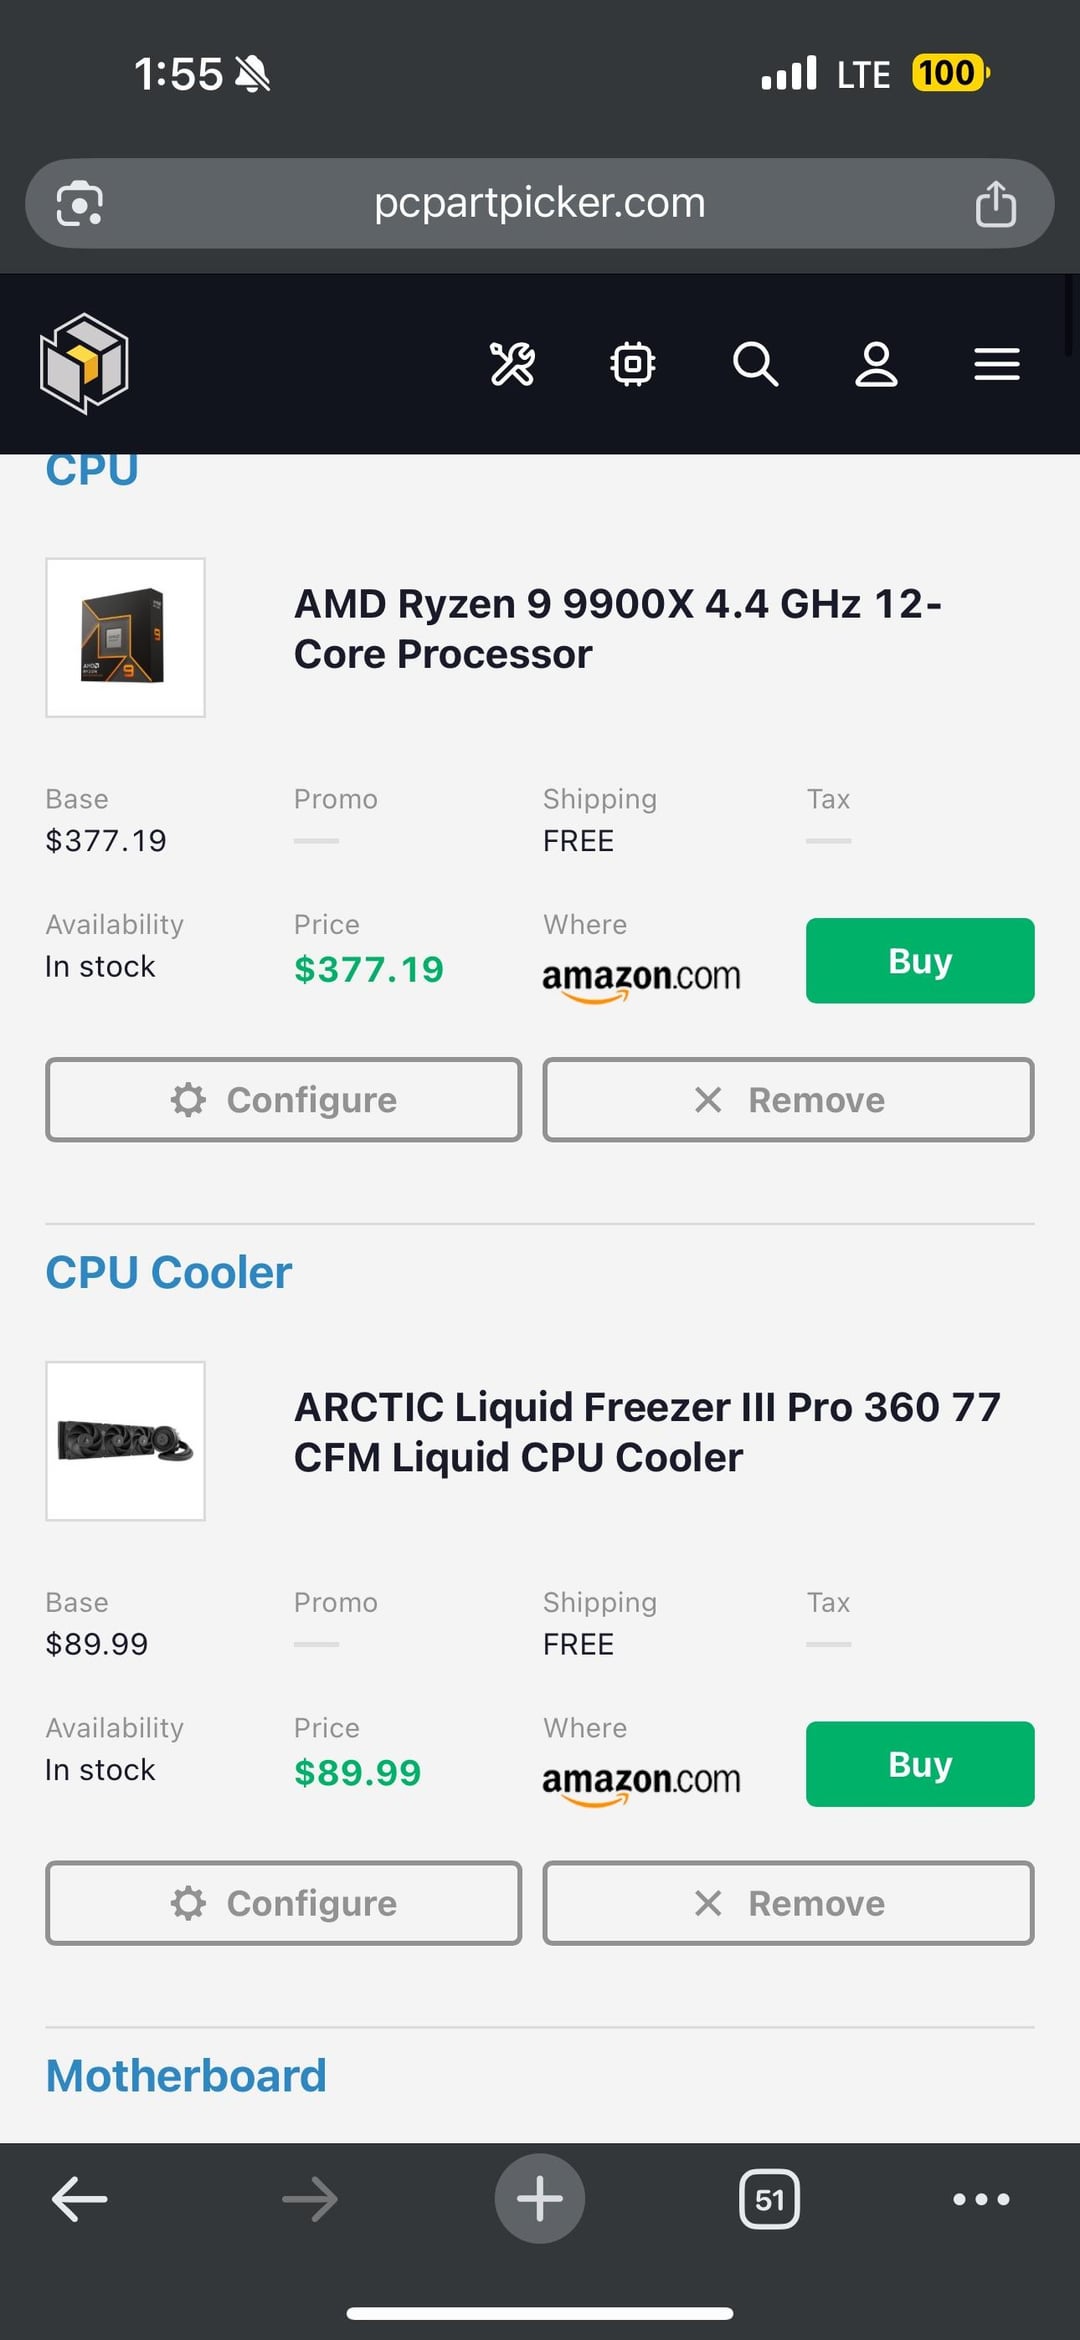Open a new tab with plus button
The image size is (1080, 2340).
[x=540, y=2199]
